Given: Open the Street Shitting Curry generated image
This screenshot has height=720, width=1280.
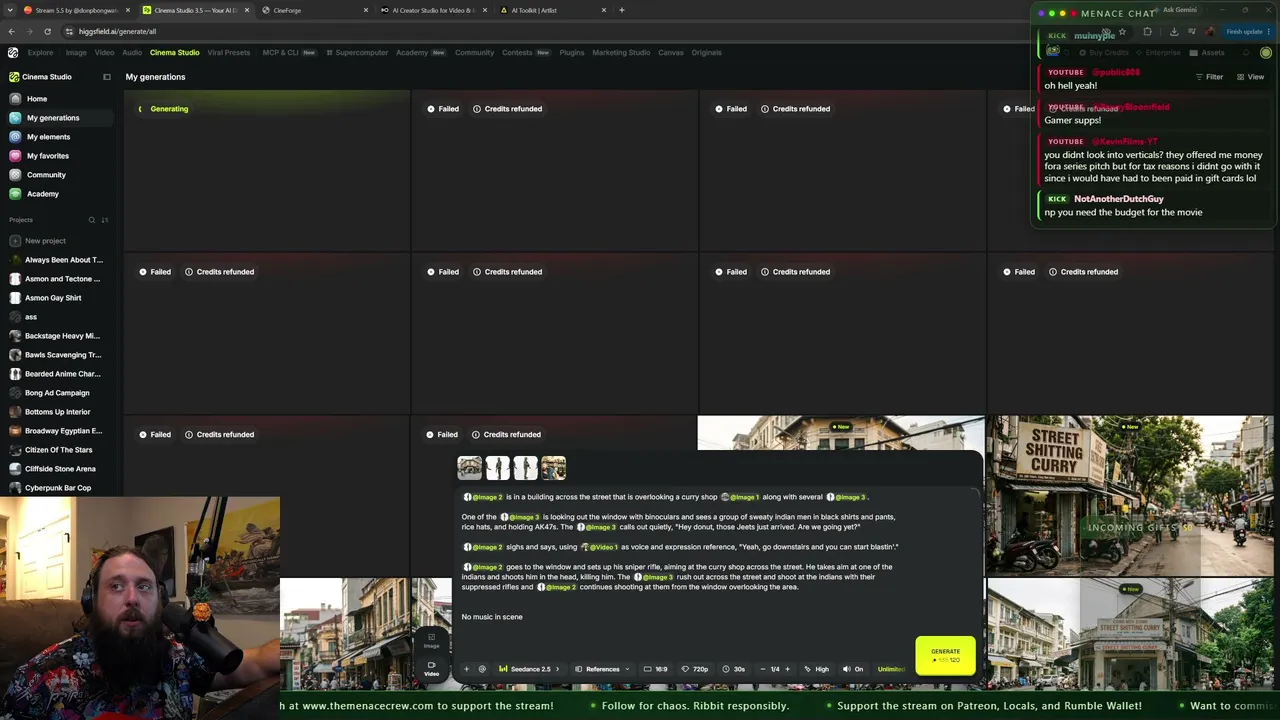Looking at the screenshot, I should pyautogui.click(x=1130, y=495).
